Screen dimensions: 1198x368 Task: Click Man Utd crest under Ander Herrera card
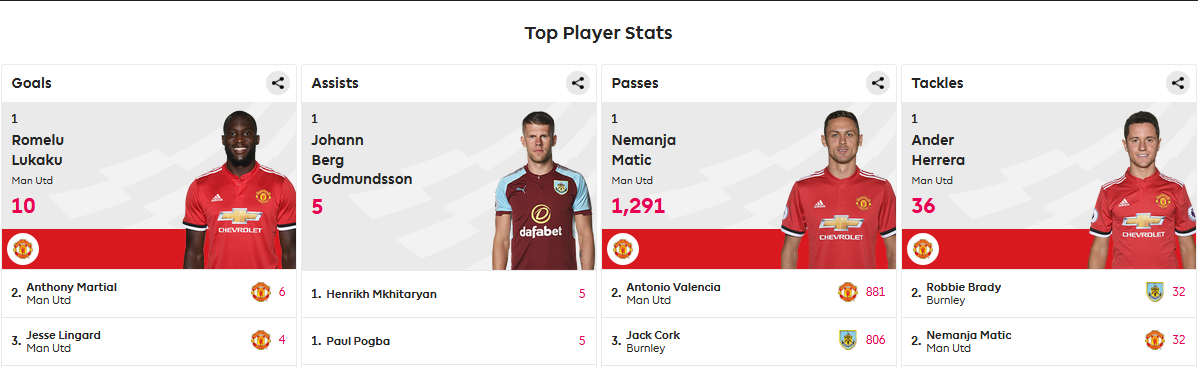(923, 249)
